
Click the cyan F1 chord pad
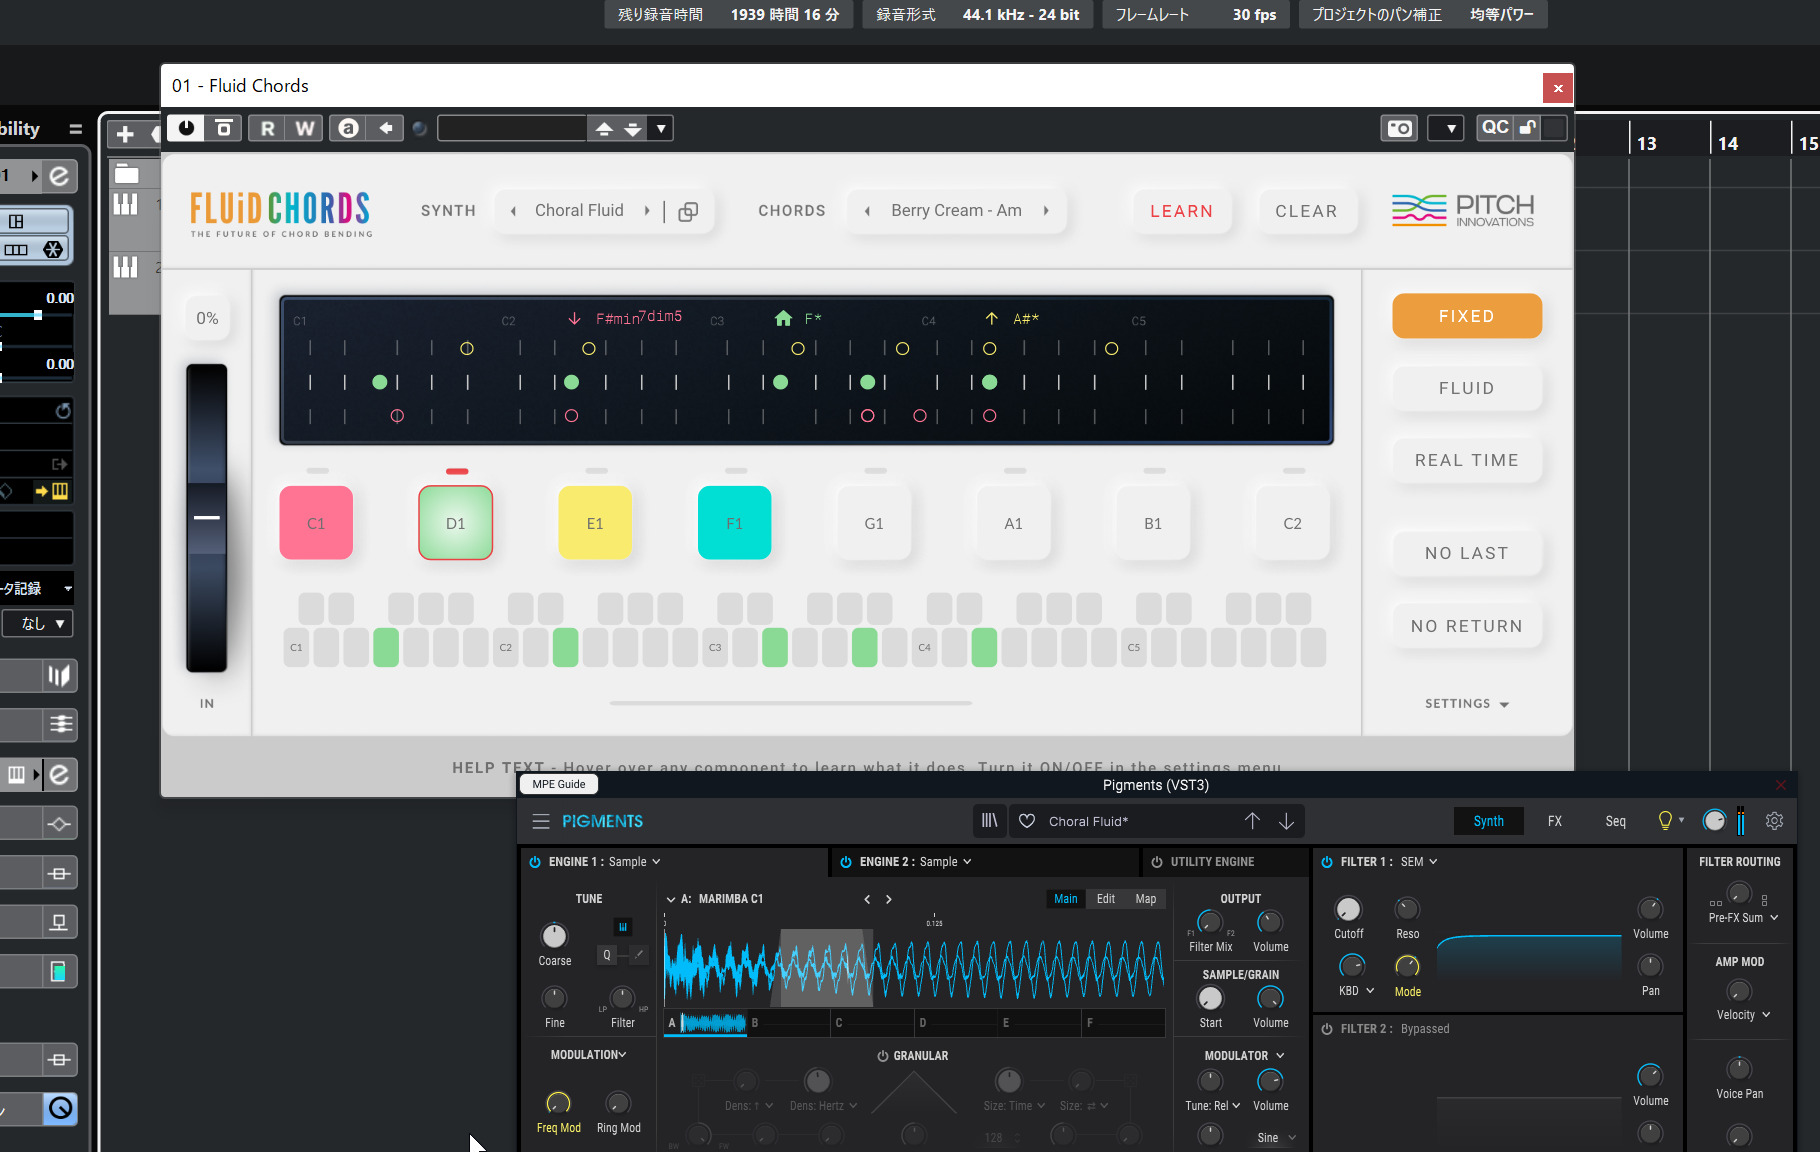pos(734,523)
